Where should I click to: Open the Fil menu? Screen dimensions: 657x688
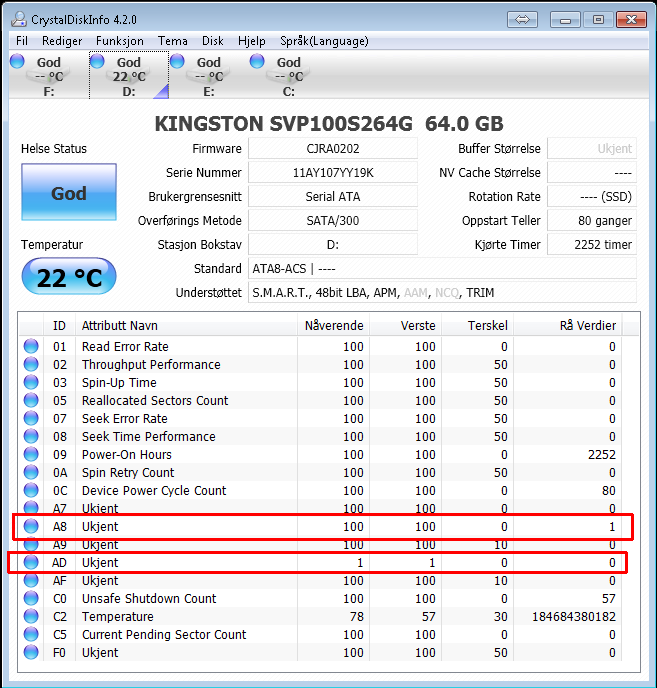click(x=22, y=41)
